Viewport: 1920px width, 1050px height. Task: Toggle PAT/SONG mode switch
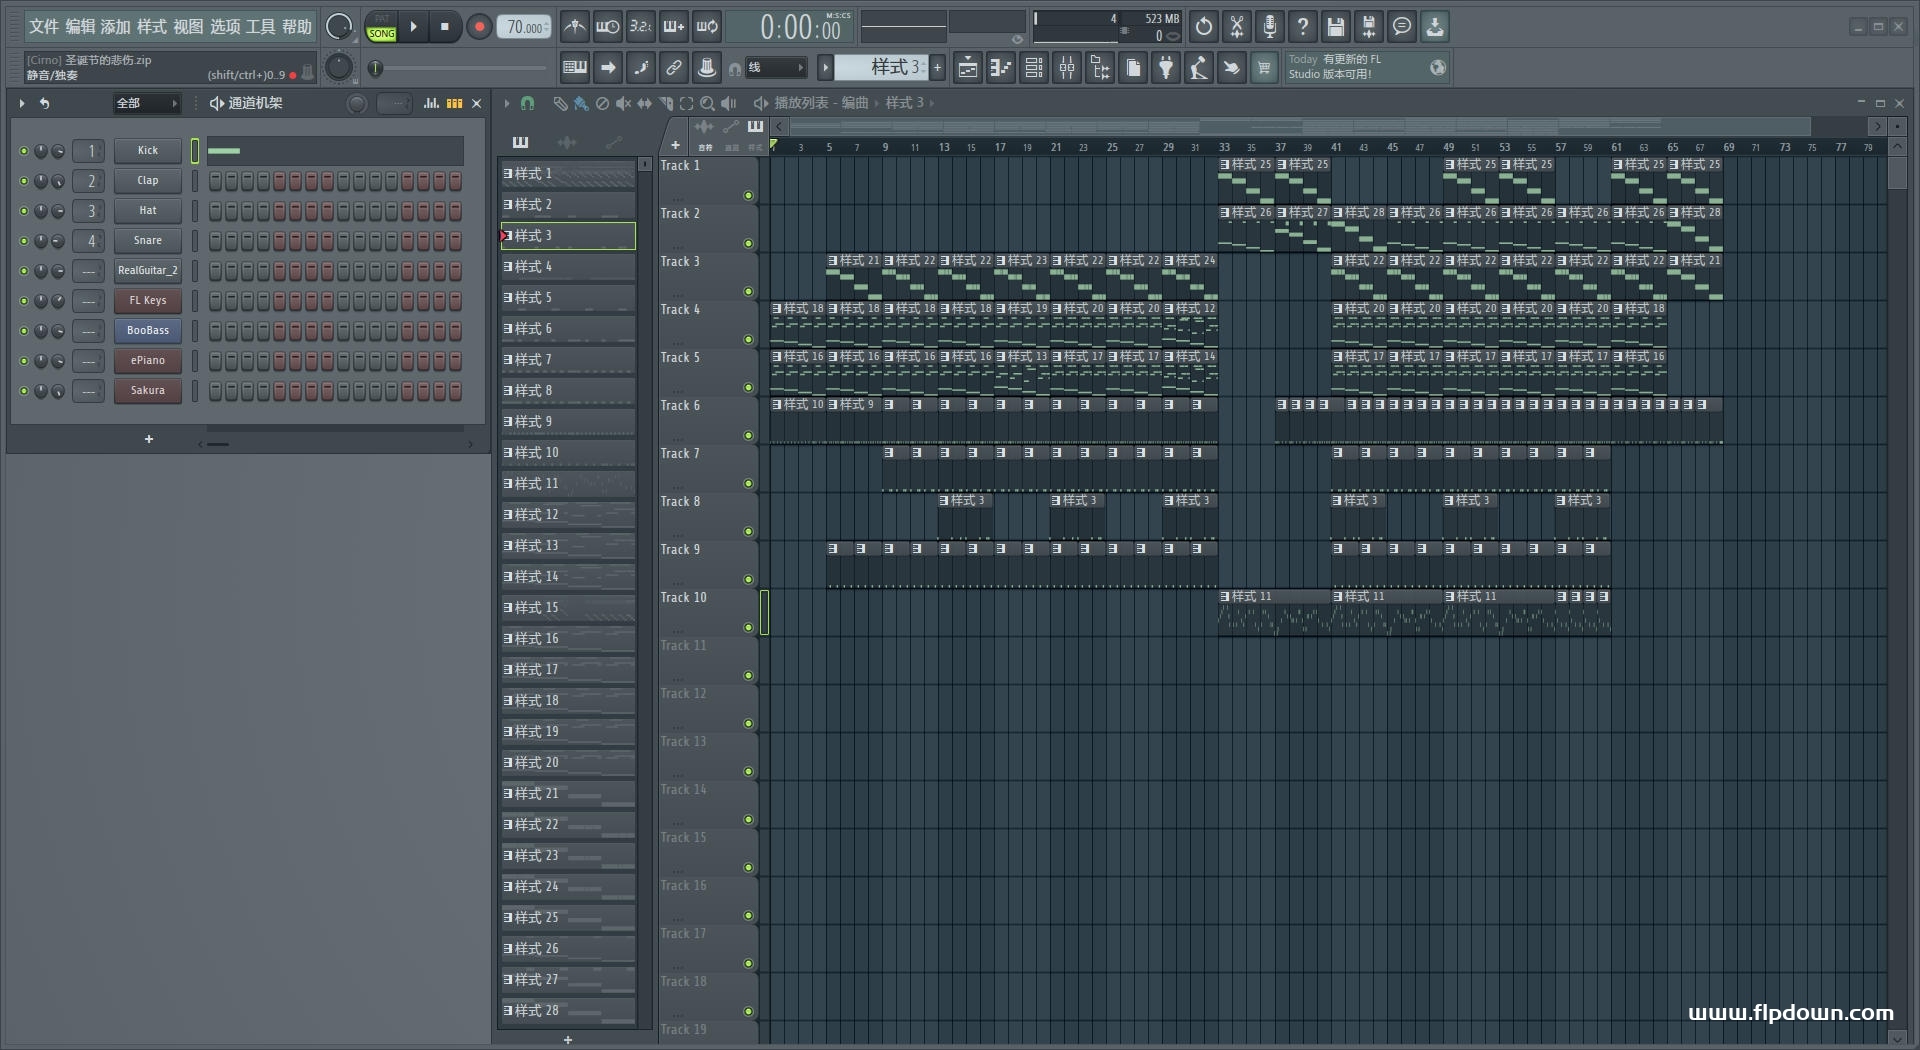click(382, 27)
